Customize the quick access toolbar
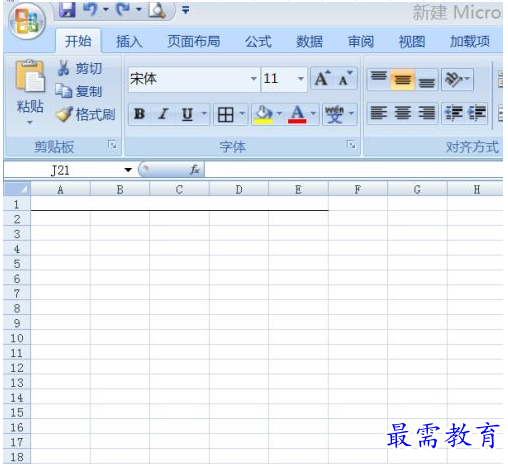 pyautogui.click(x=186, y=10)
